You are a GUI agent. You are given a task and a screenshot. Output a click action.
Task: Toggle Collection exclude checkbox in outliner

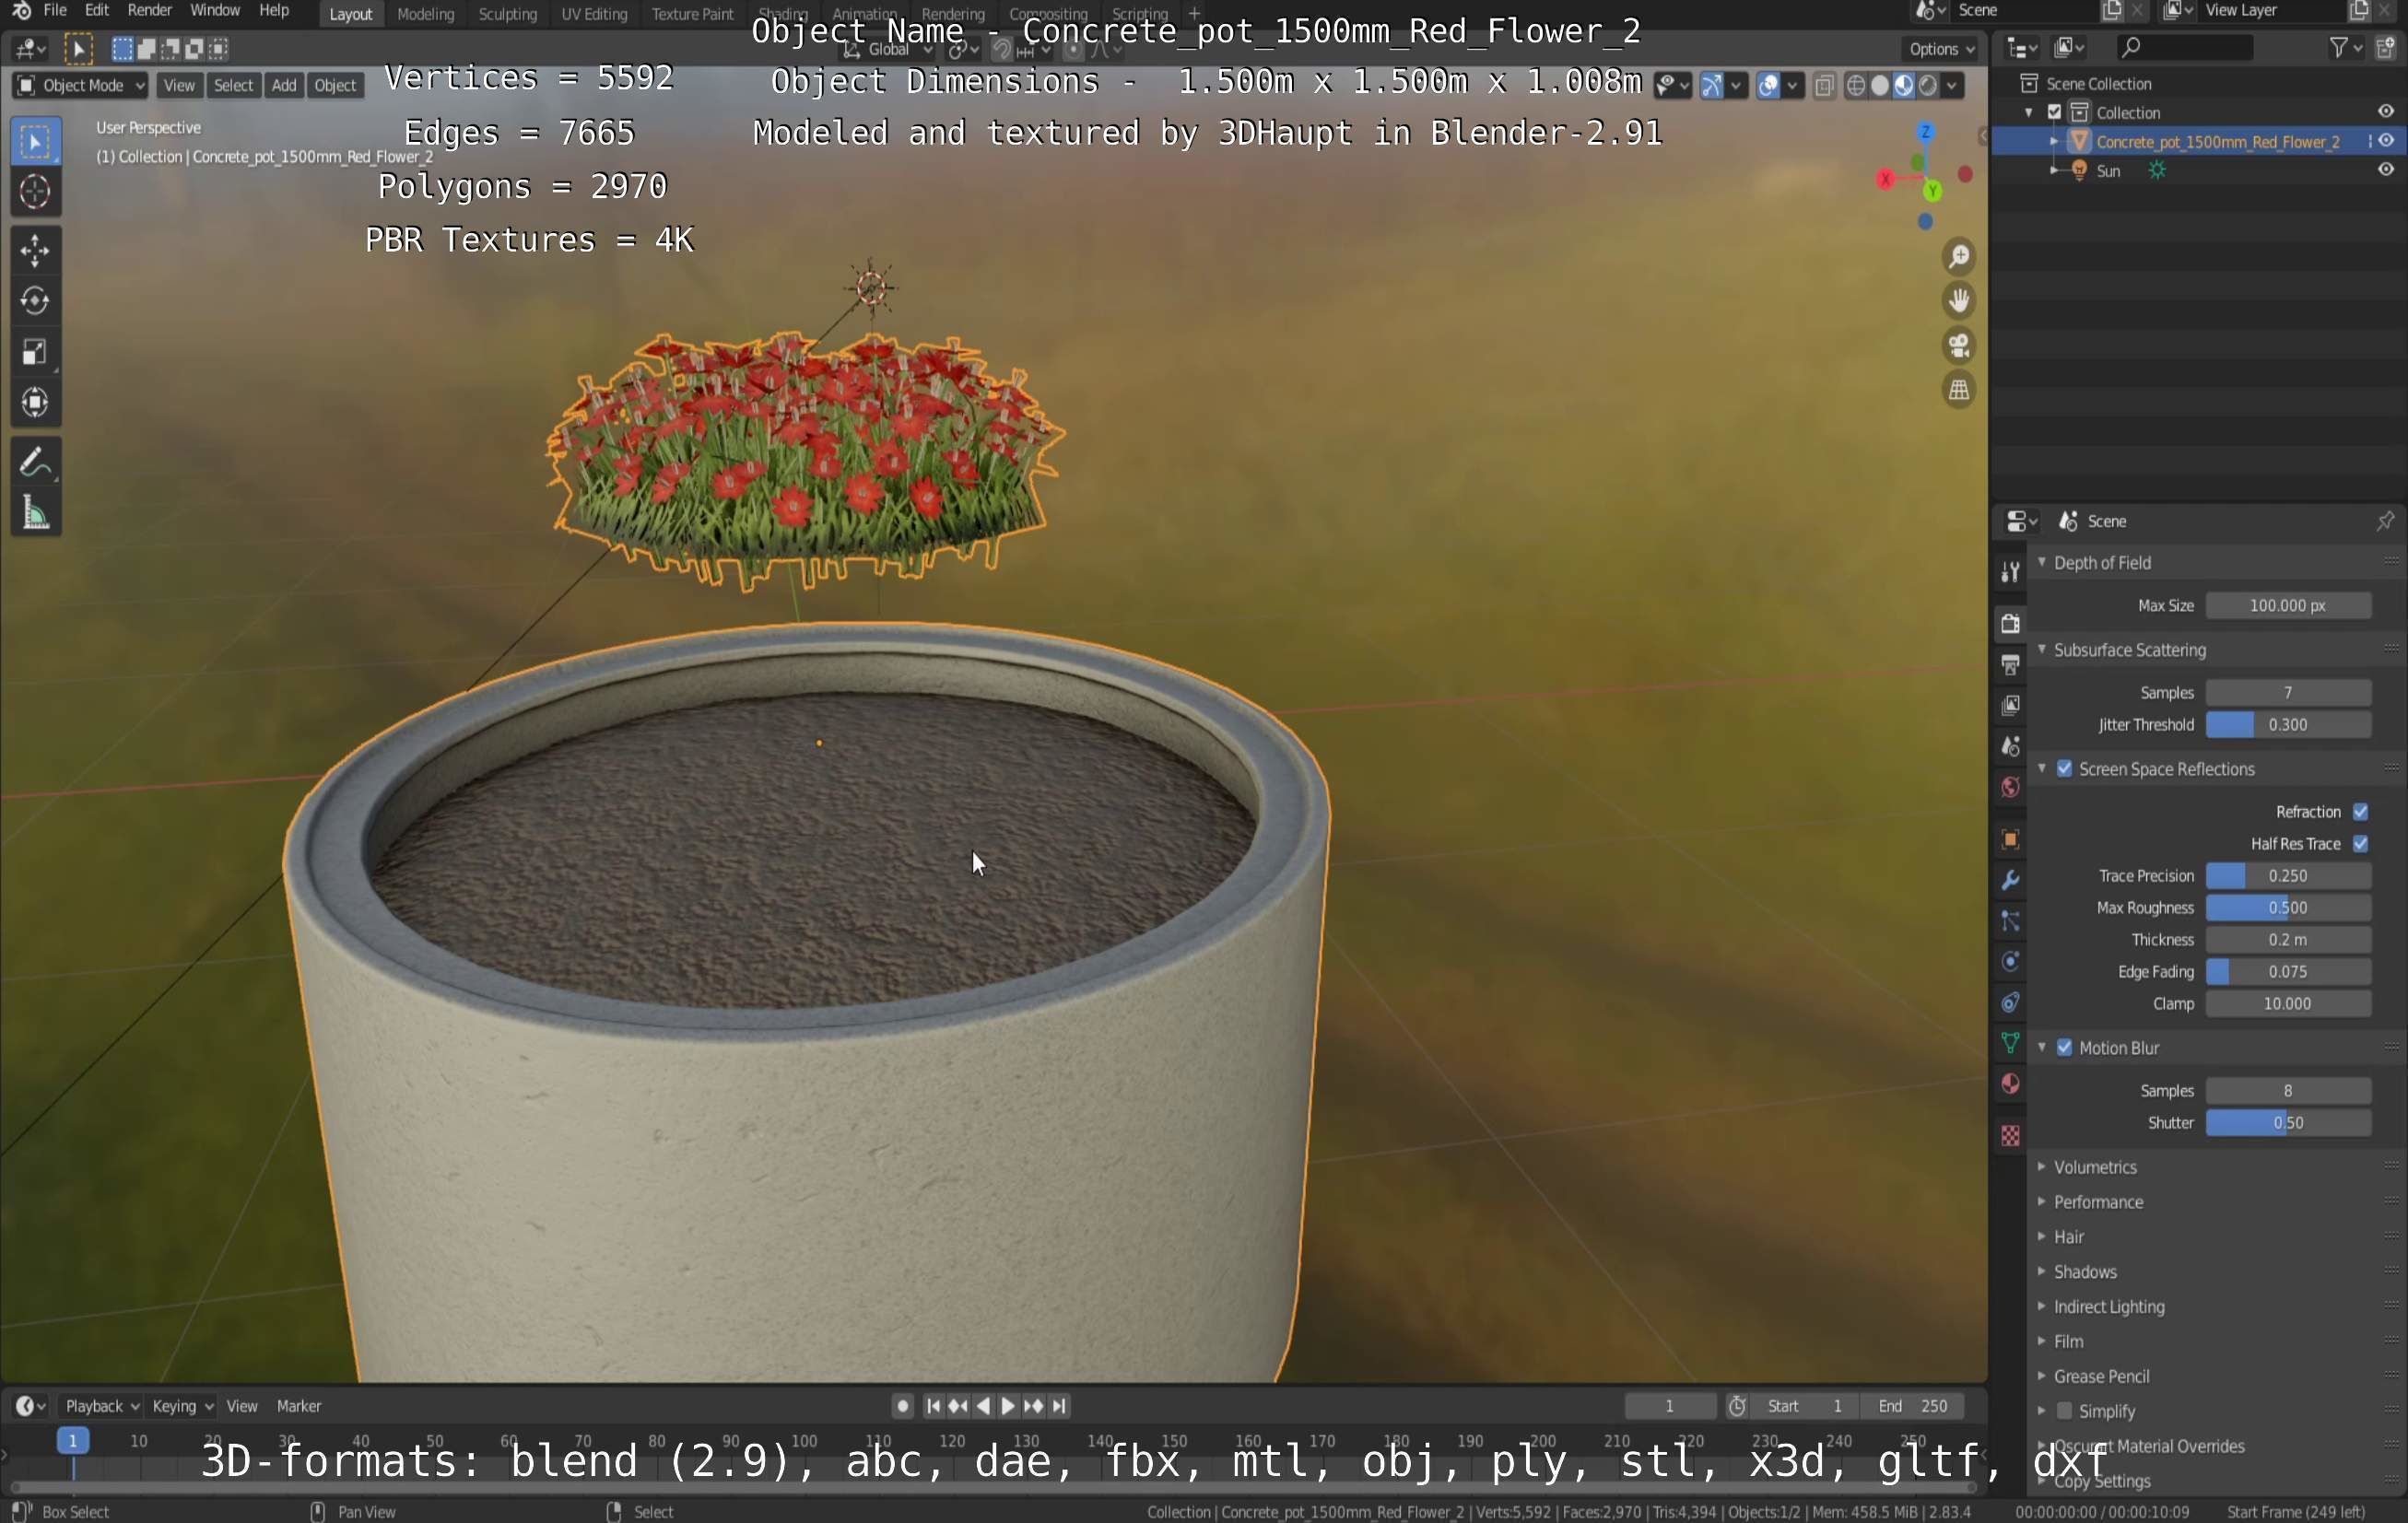point(2054,112)
